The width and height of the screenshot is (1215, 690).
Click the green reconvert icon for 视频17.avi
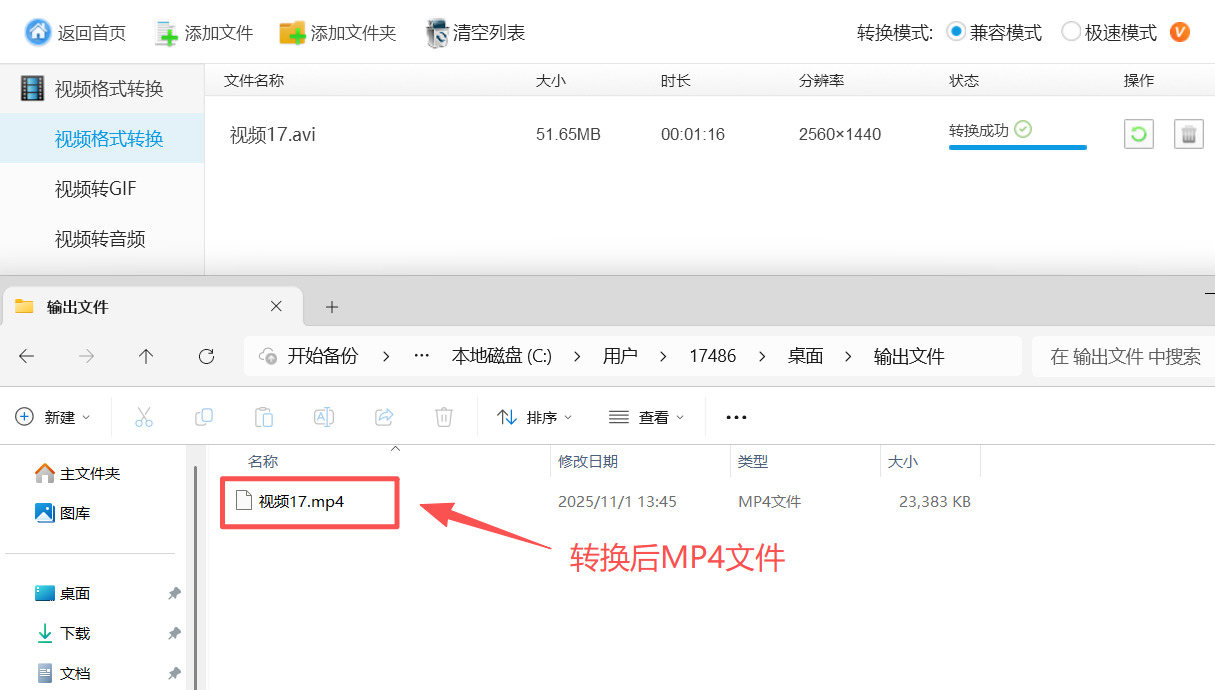(1139, 134)
